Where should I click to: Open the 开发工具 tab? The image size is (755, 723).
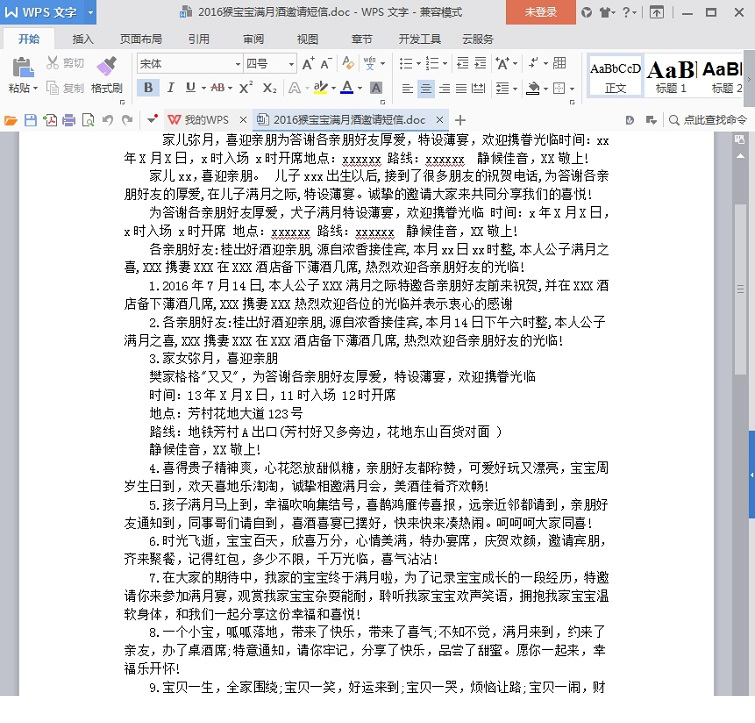(420, 39)
